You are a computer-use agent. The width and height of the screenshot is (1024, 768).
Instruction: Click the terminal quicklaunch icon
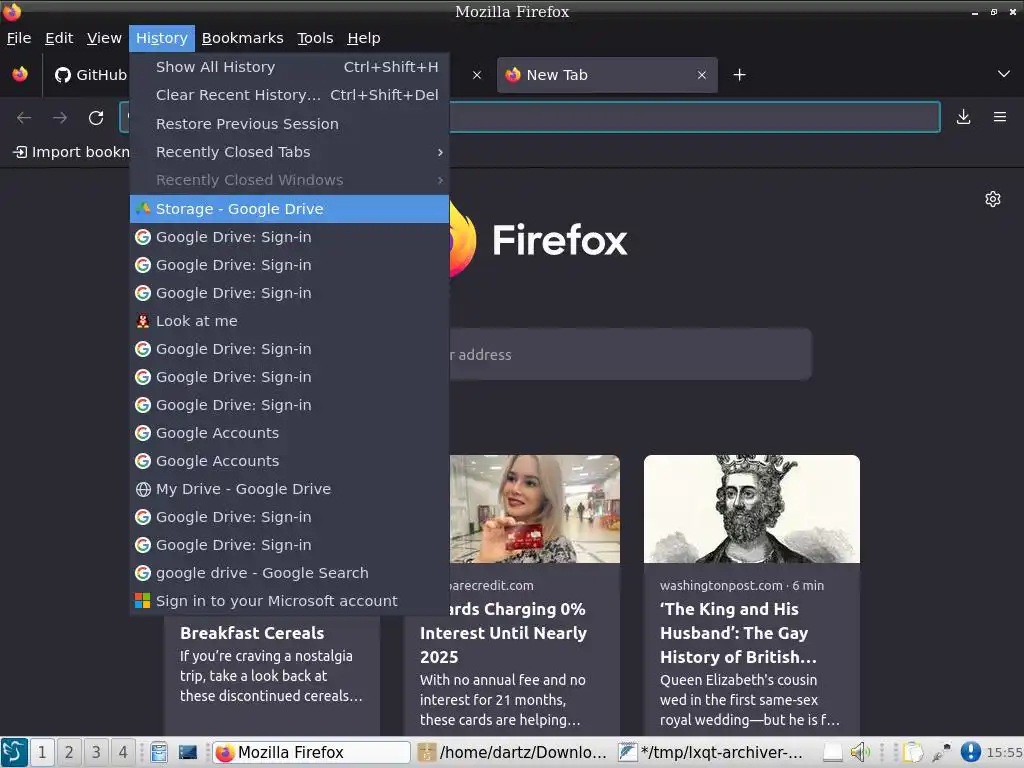(187, 752)
